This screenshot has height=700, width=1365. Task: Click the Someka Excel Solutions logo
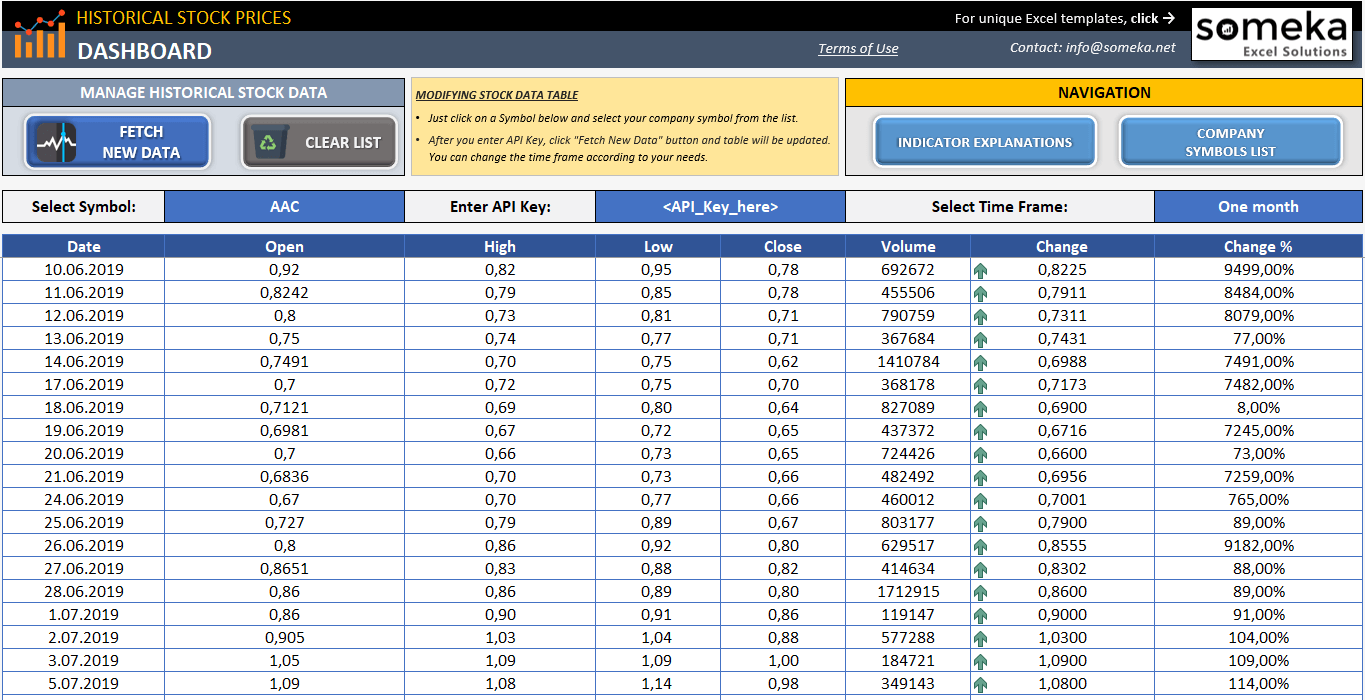[x=1271, y=35]
